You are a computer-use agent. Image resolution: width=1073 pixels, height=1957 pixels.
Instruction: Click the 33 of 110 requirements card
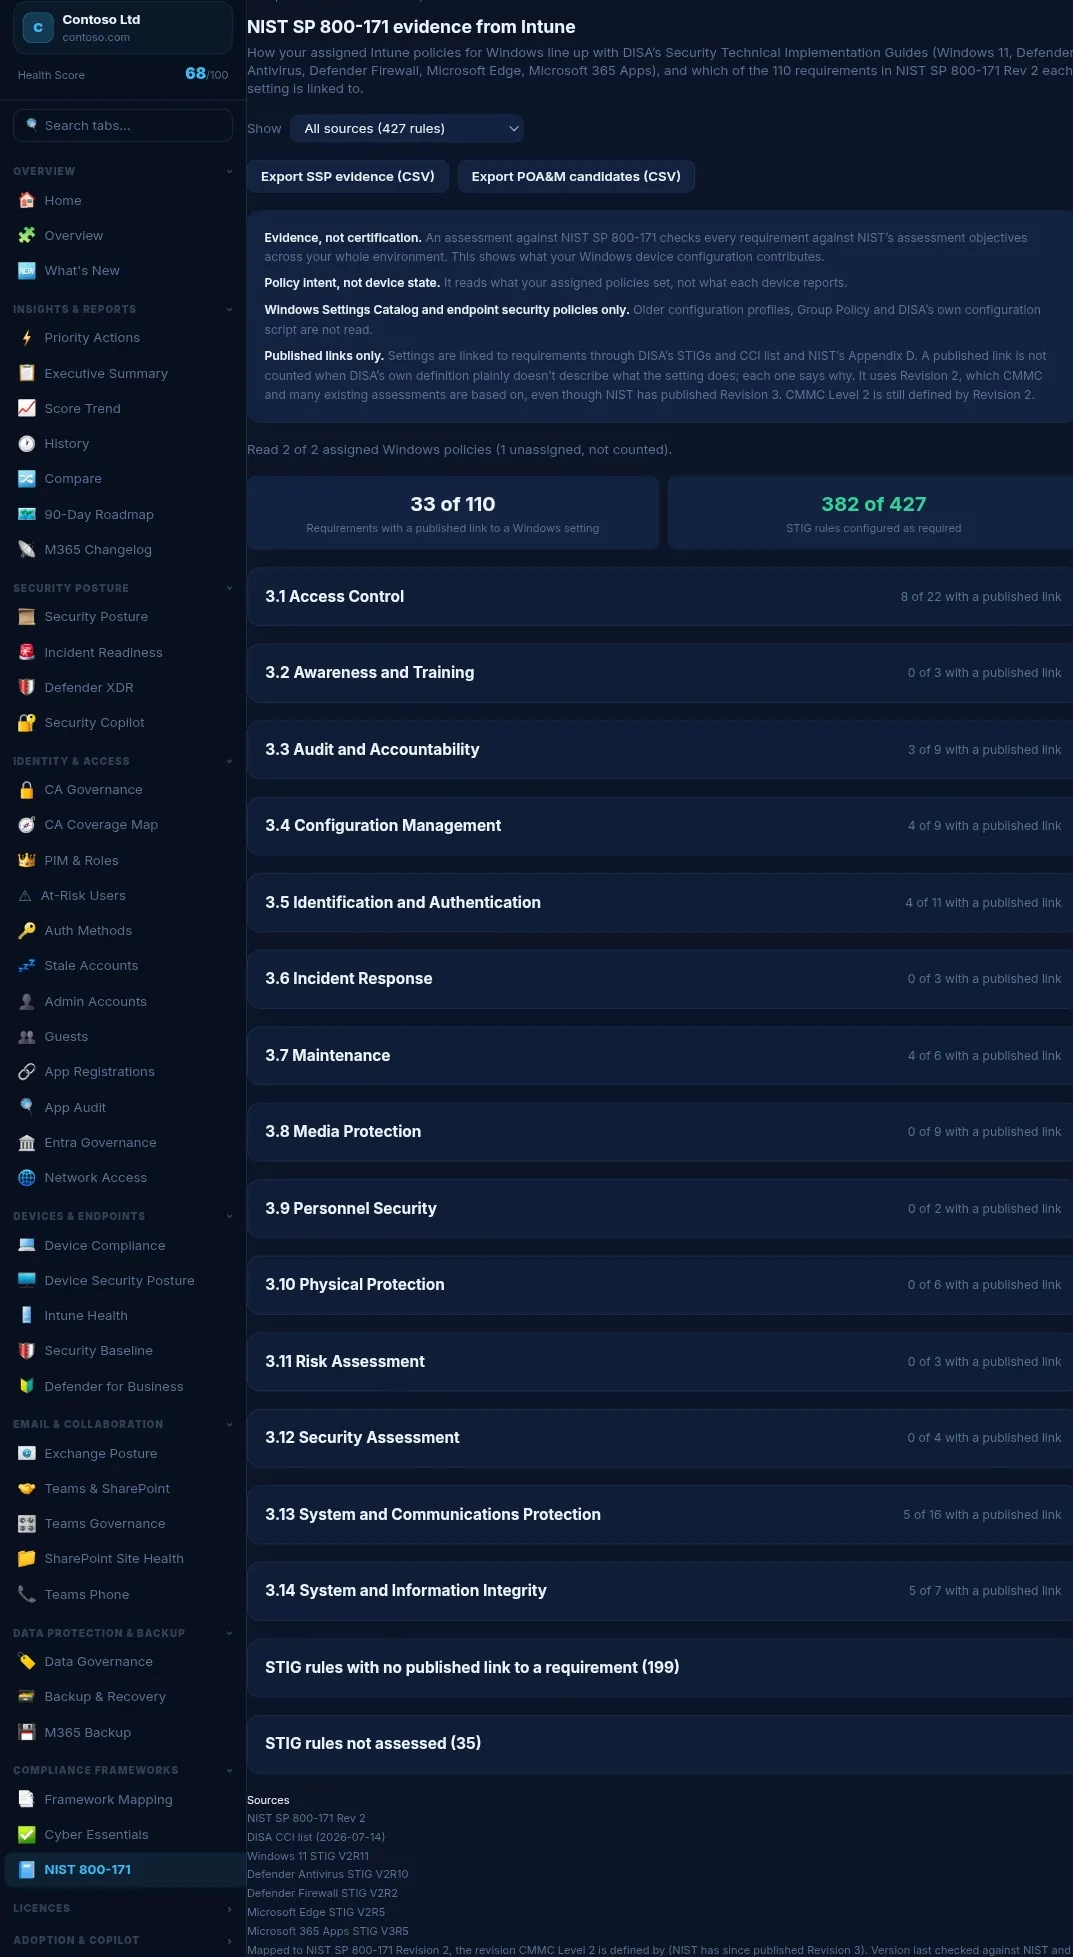[x=453, y=513]
